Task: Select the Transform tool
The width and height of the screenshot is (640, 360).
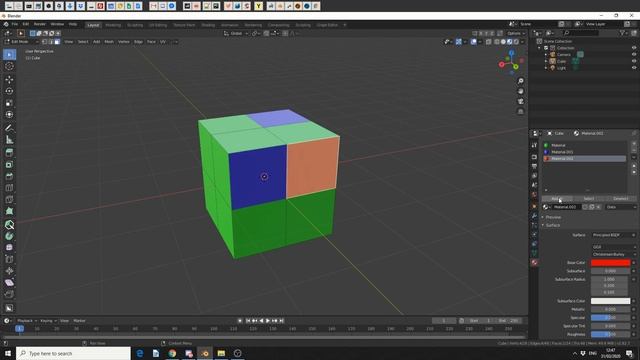Action: [x=9, y=115]
